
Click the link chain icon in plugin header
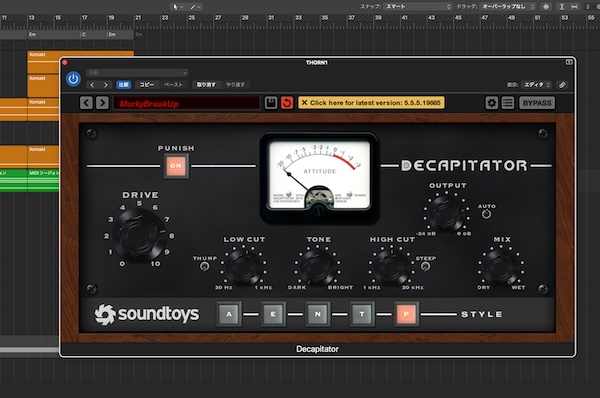(x=562, y=85)
